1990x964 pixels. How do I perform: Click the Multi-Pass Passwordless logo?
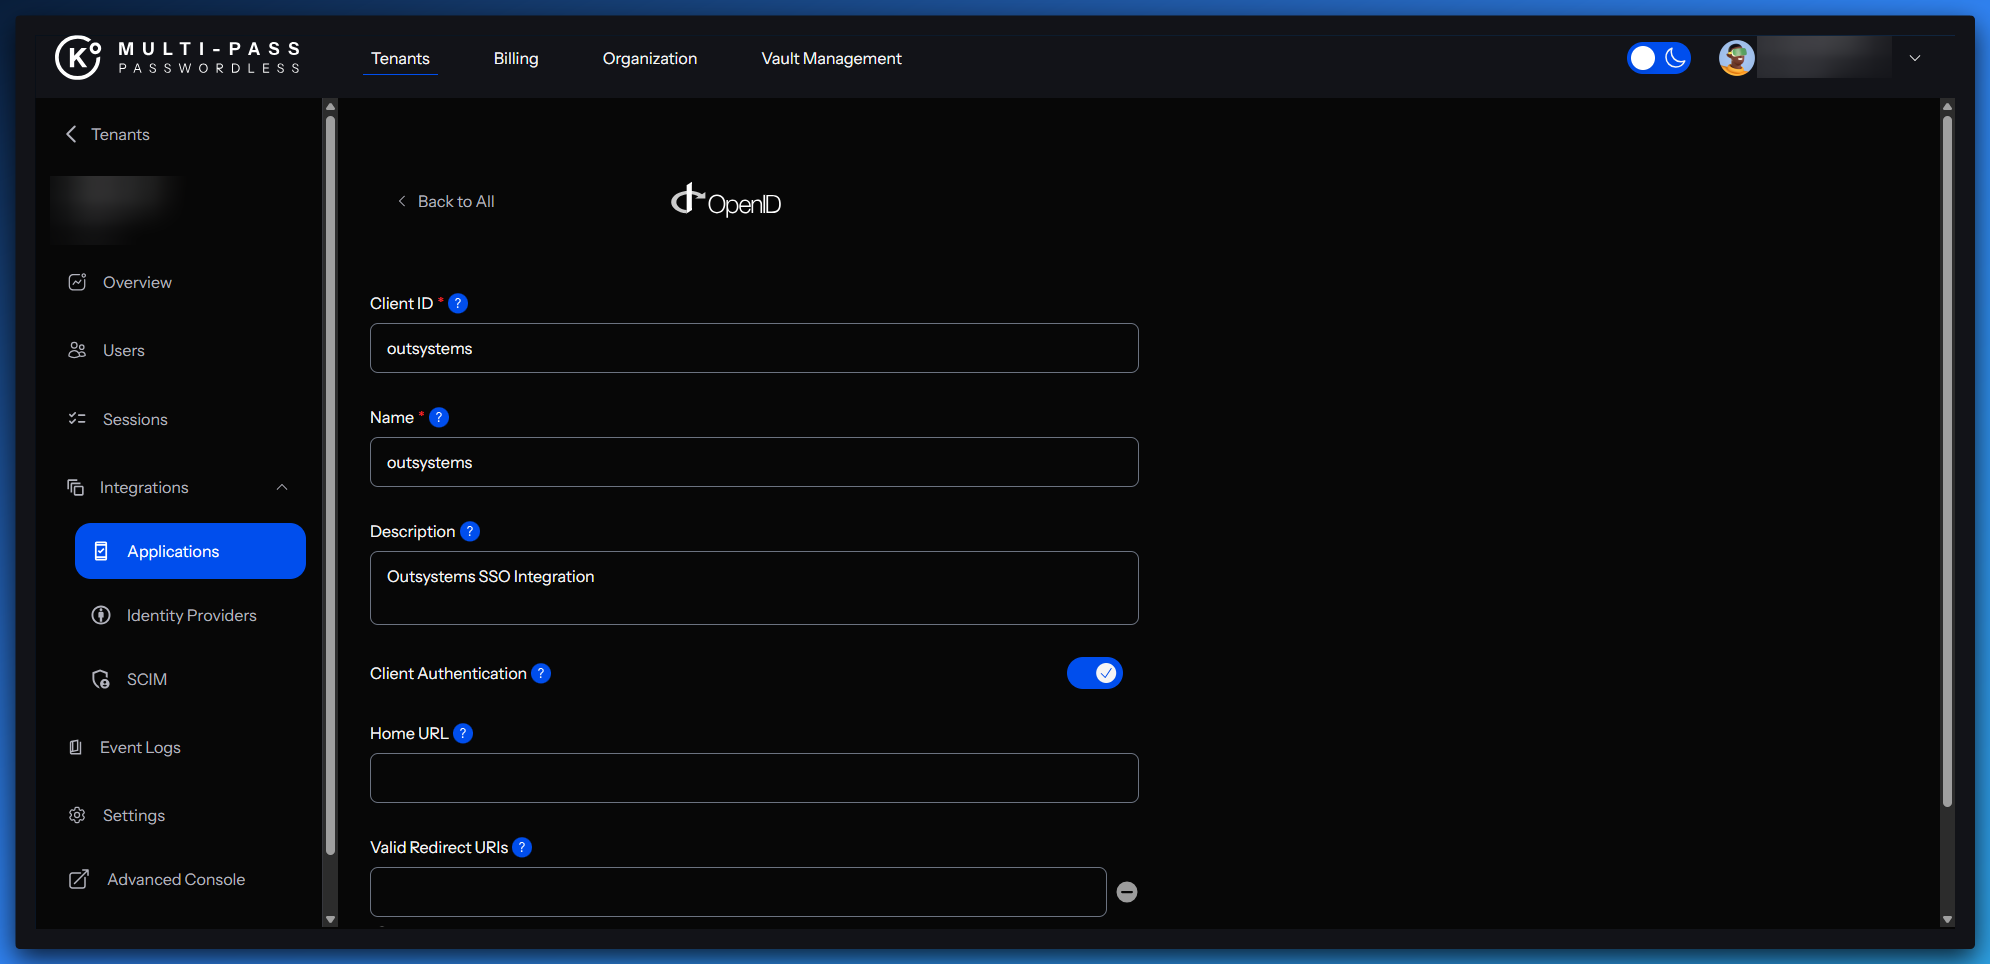[178, 57]
